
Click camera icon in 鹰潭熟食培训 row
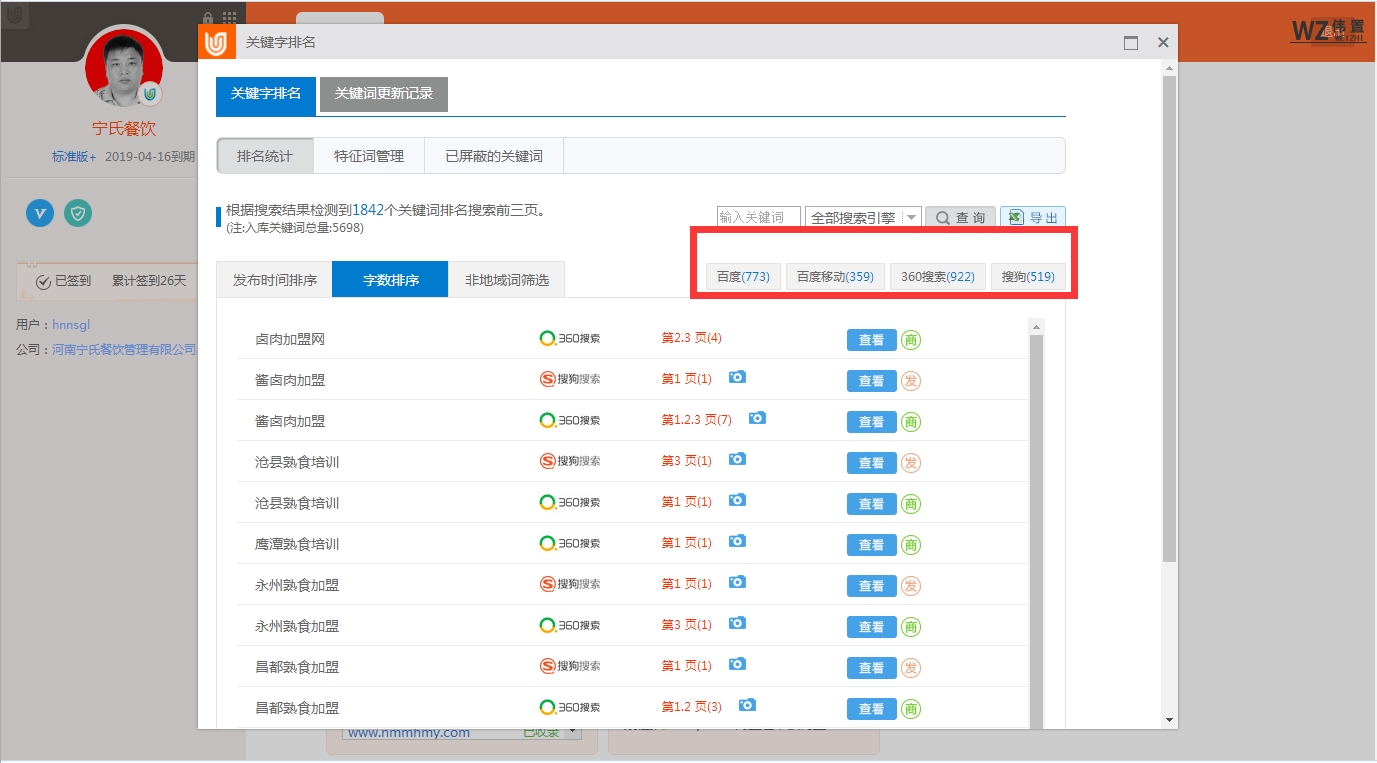(737, 542)
